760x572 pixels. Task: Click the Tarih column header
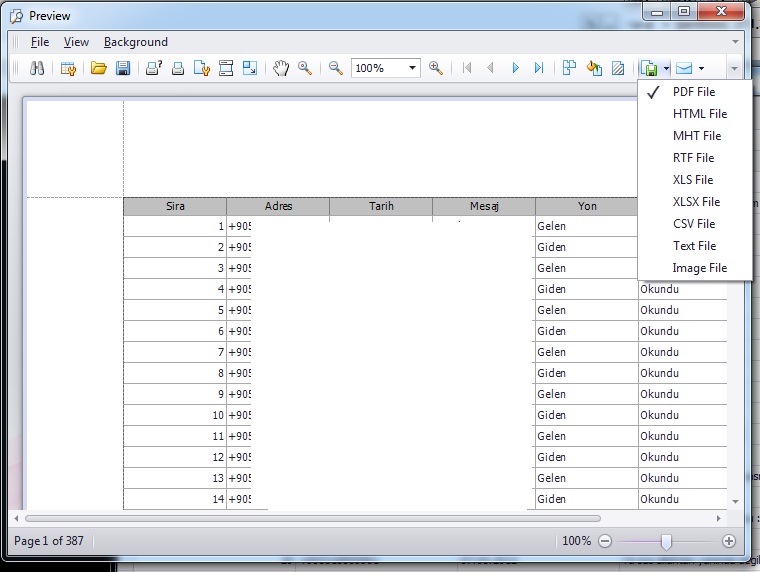(x=381, y=207)
